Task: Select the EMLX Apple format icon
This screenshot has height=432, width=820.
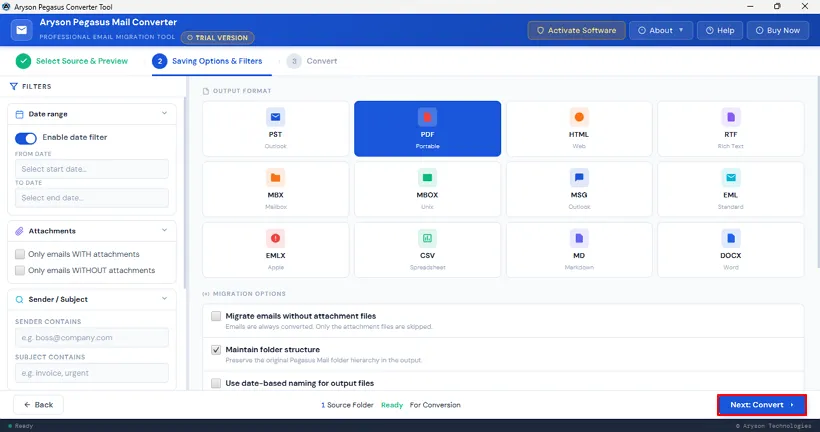Action: click(x=275, y=238)
